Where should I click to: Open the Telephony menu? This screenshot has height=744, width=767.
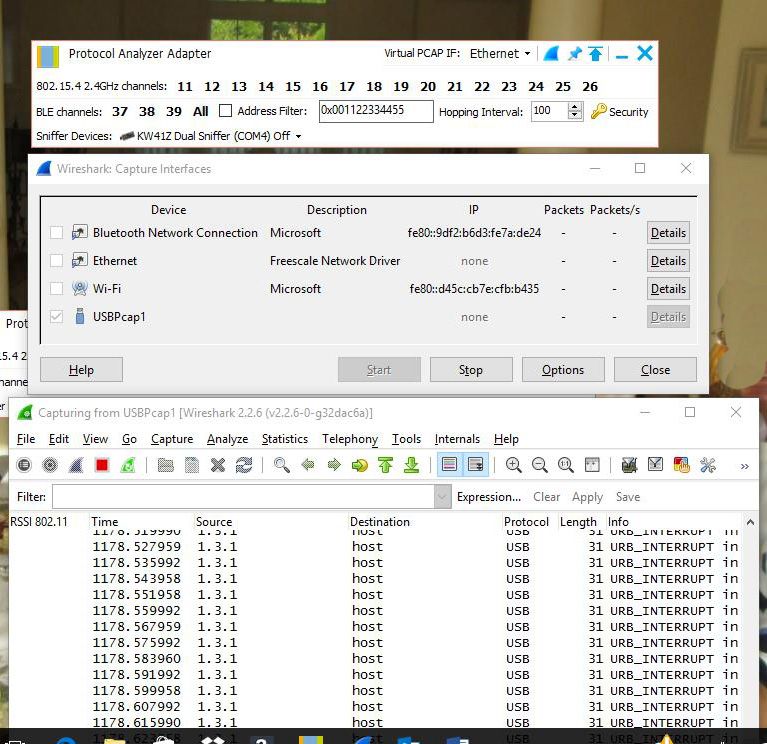tap(350, 439)
